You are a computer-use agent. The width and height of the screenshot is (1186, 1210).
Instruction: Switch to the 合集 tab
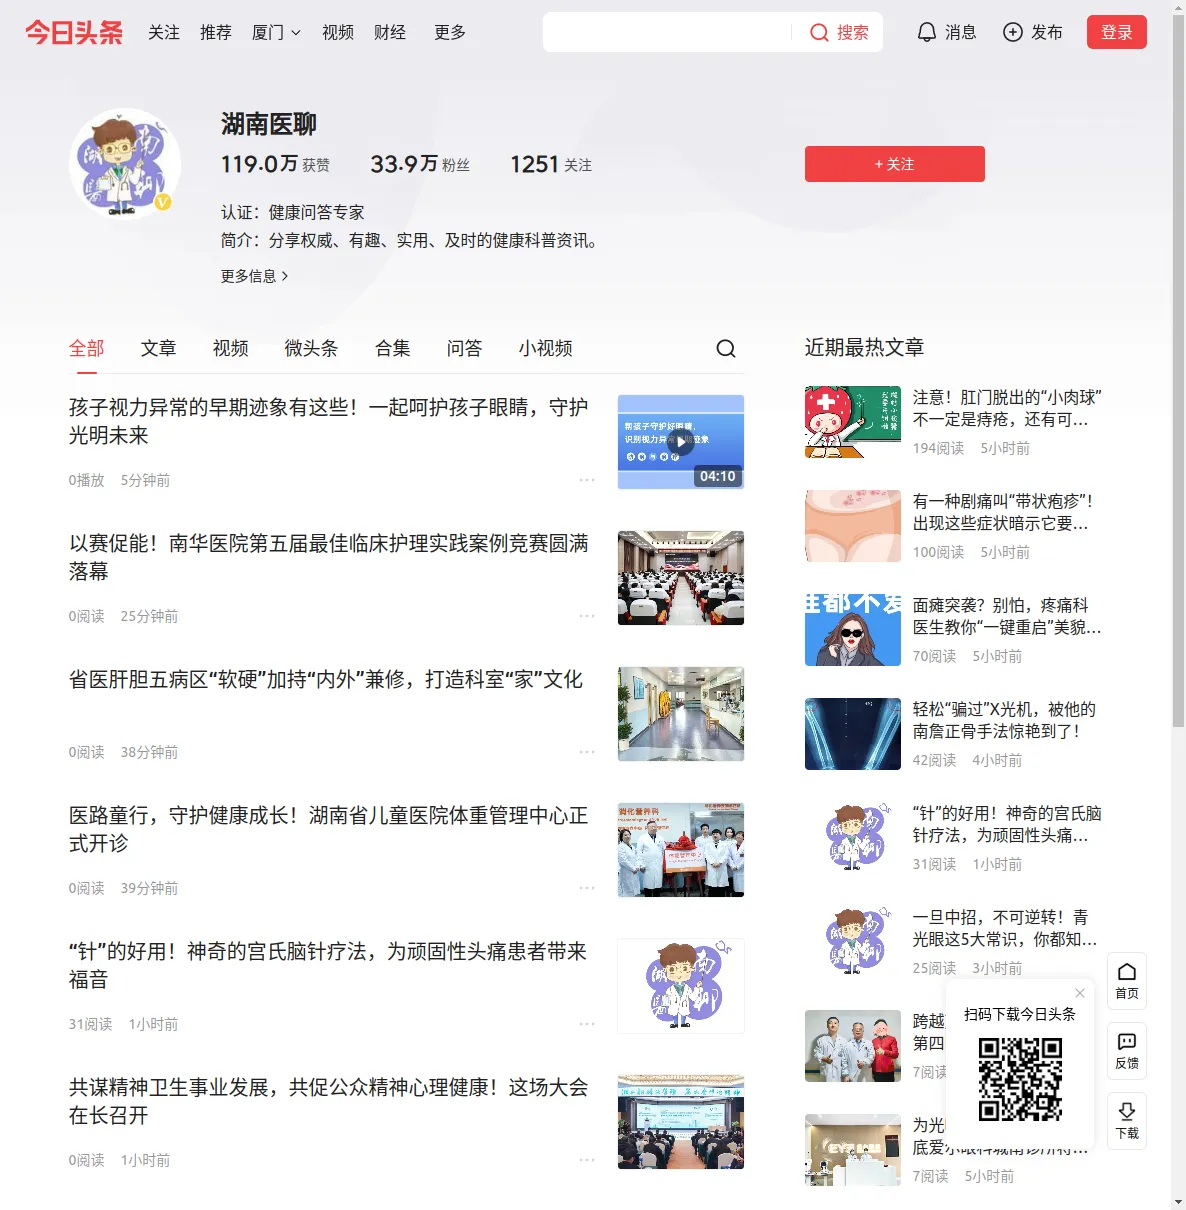[x=393, y=348]
